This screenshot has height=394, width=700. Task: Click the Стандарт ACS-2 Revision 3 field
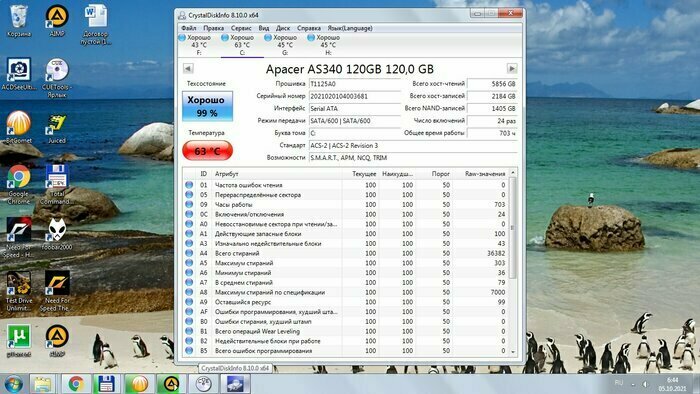(x=413, y=145)
